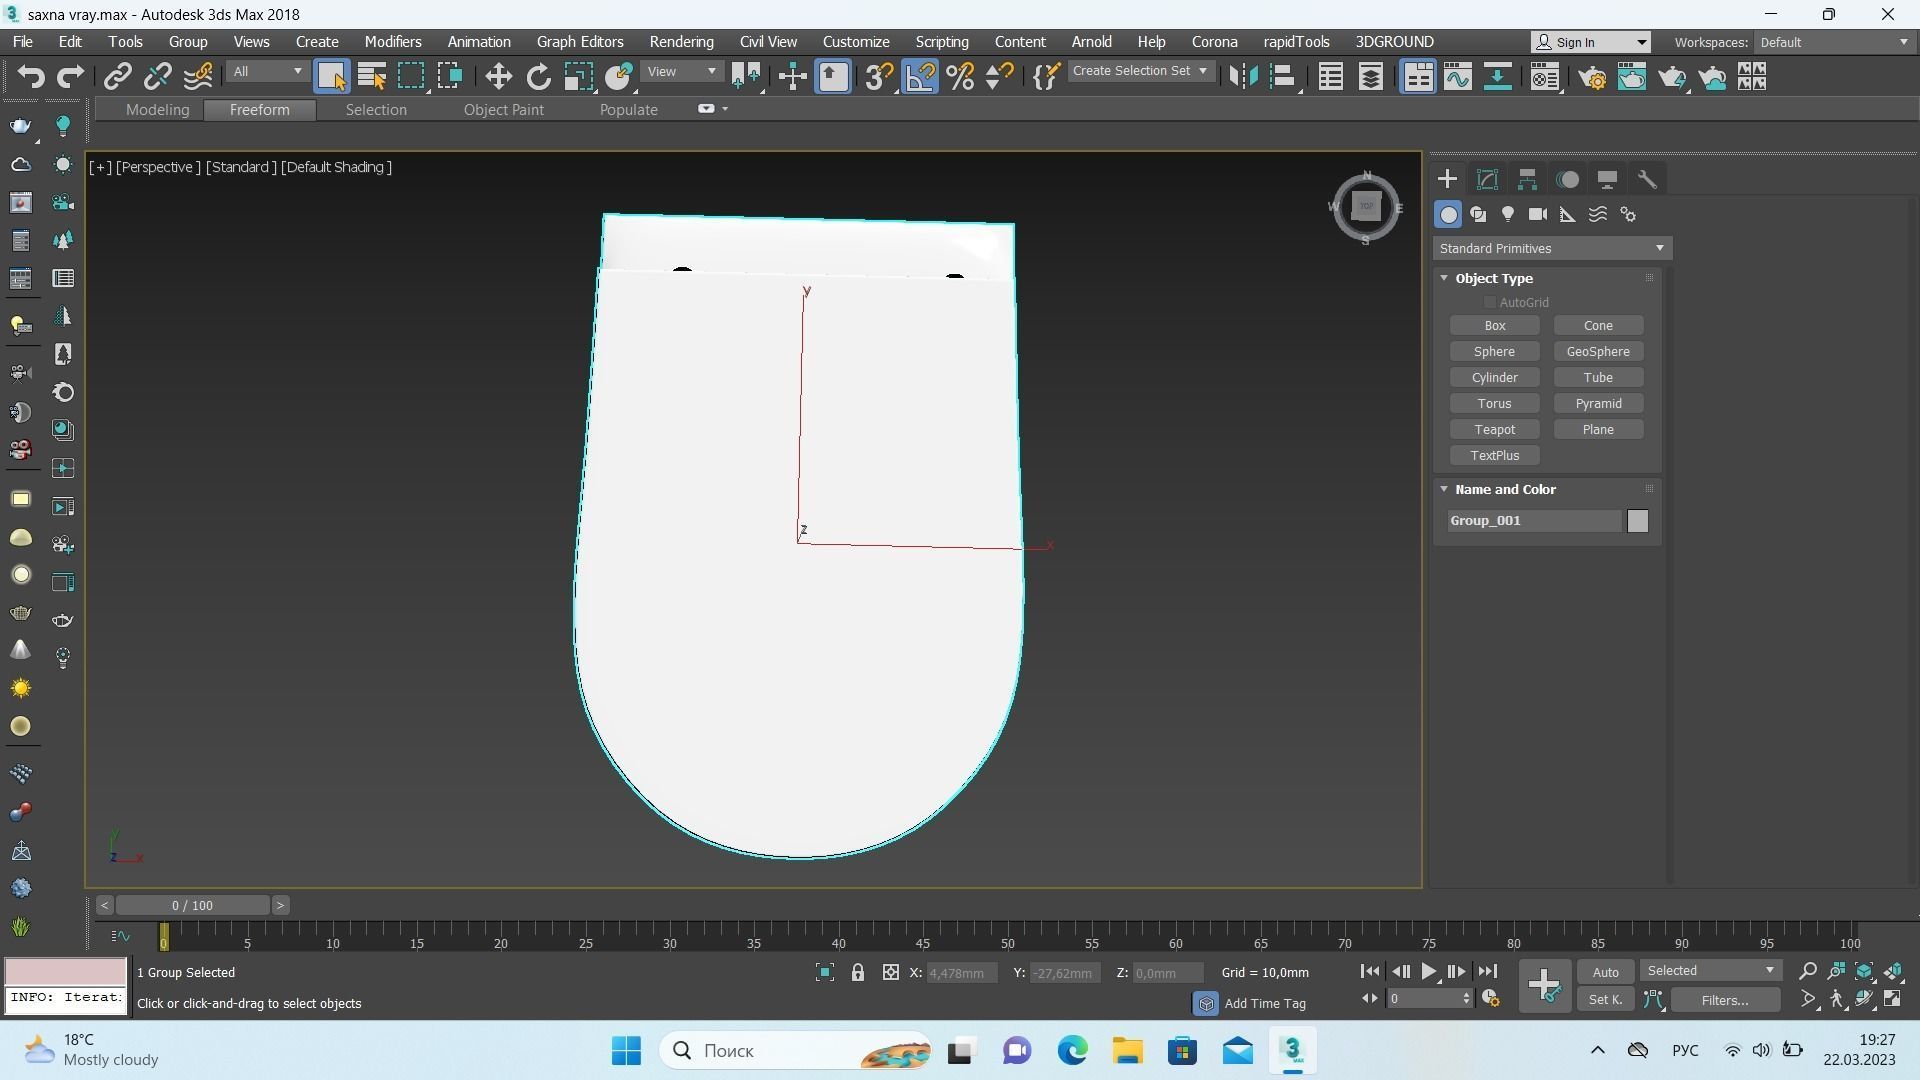Open Render Setup teapot icon

1592,77
